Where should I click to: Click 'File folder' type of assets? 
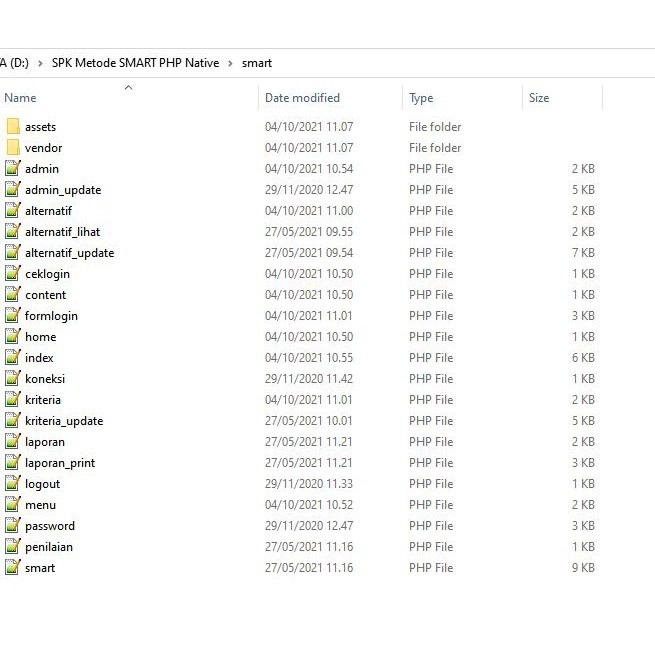(435, 127)
